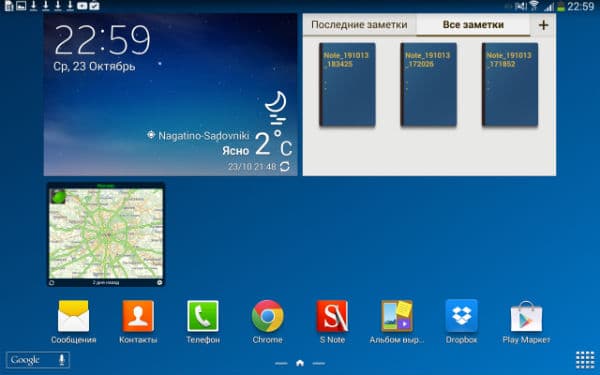Tap the Google search box
Image resolution: width=600 pixels, height=375 pixels.
(x=38, y=360)
